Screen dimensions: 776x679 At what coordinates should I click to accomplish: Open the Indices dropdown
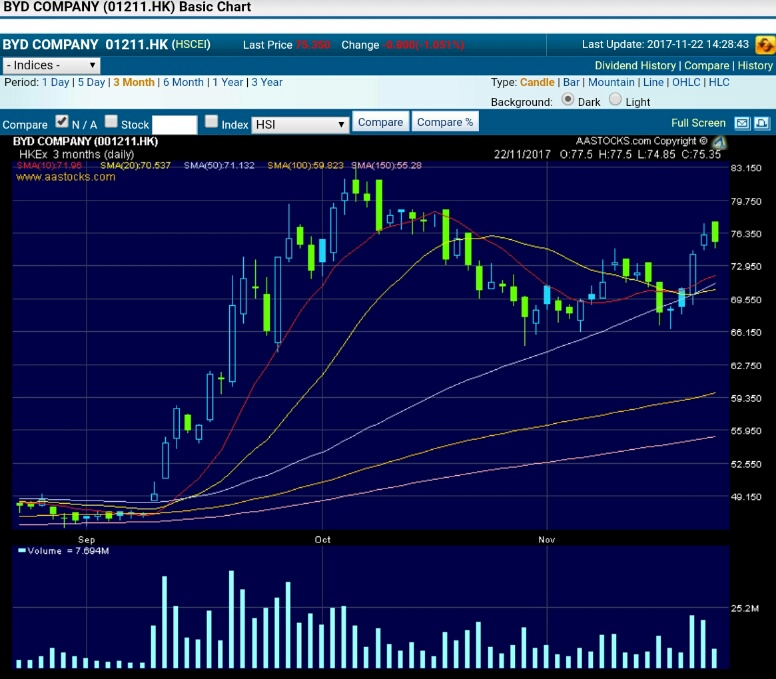click(51, 65)
